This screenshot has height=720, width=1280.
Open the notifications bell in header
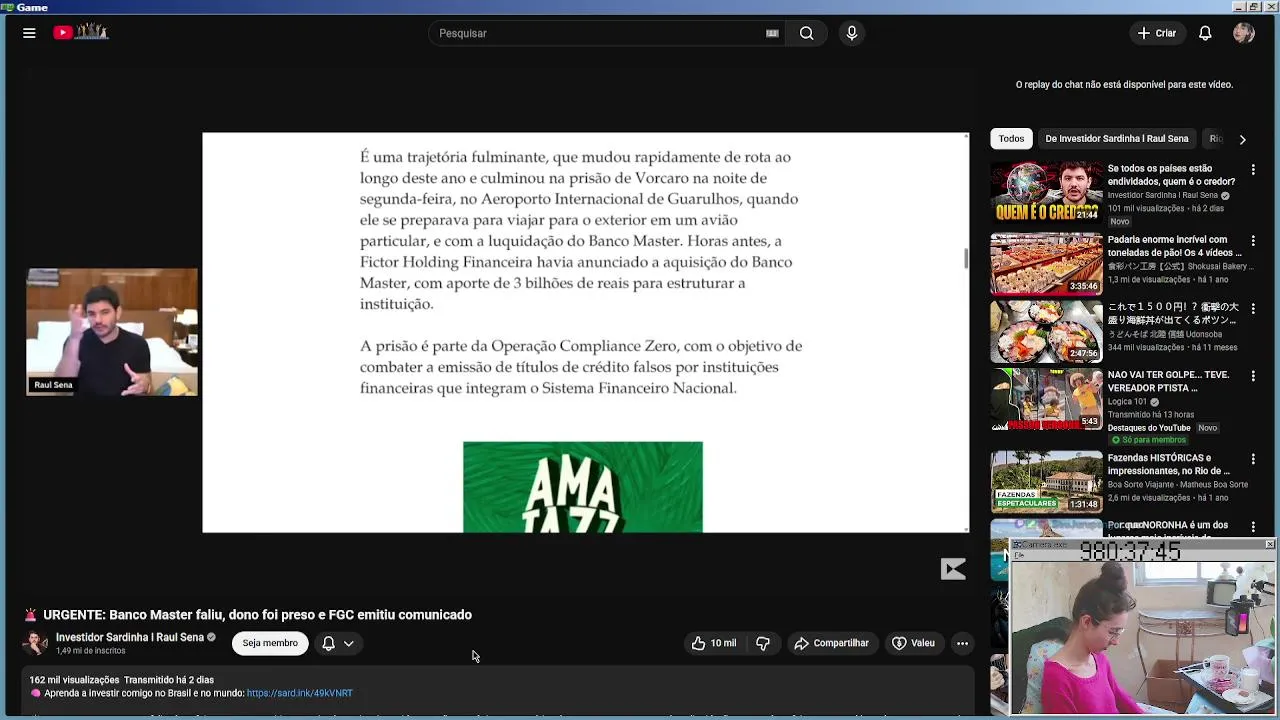point(1205,33)
